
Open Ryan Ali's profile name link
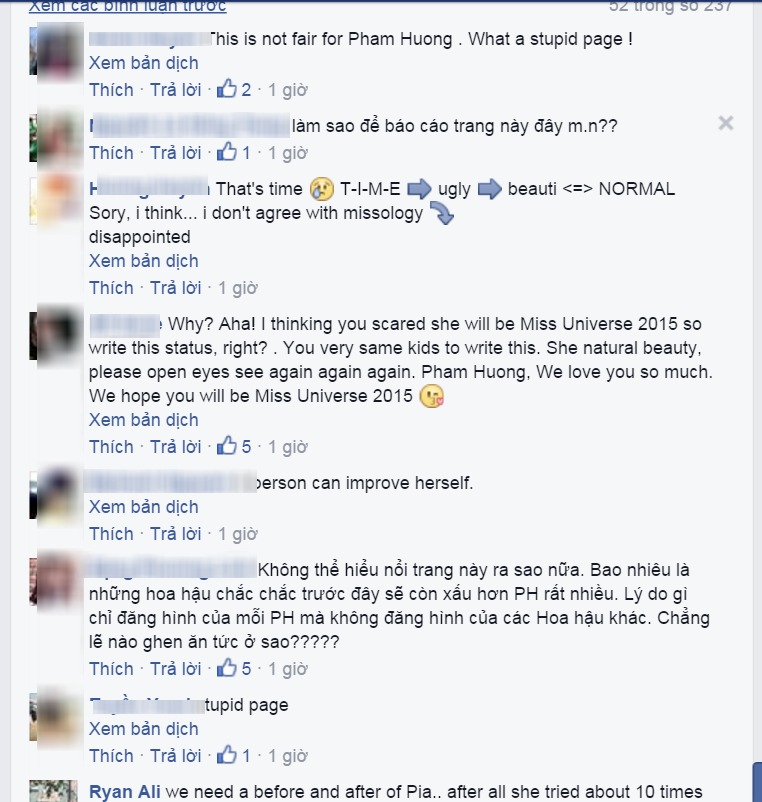click(125, 791)
